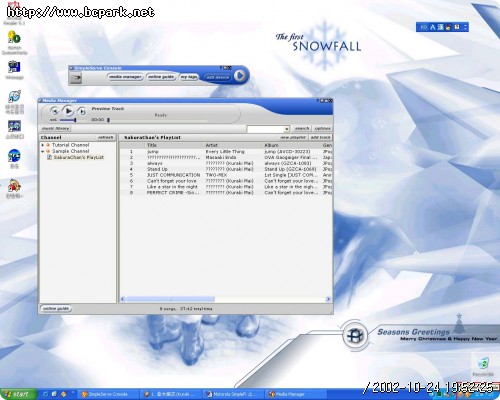
Task: Select track 8 "PERFECT CRIME"
Action: pos(226,193)
